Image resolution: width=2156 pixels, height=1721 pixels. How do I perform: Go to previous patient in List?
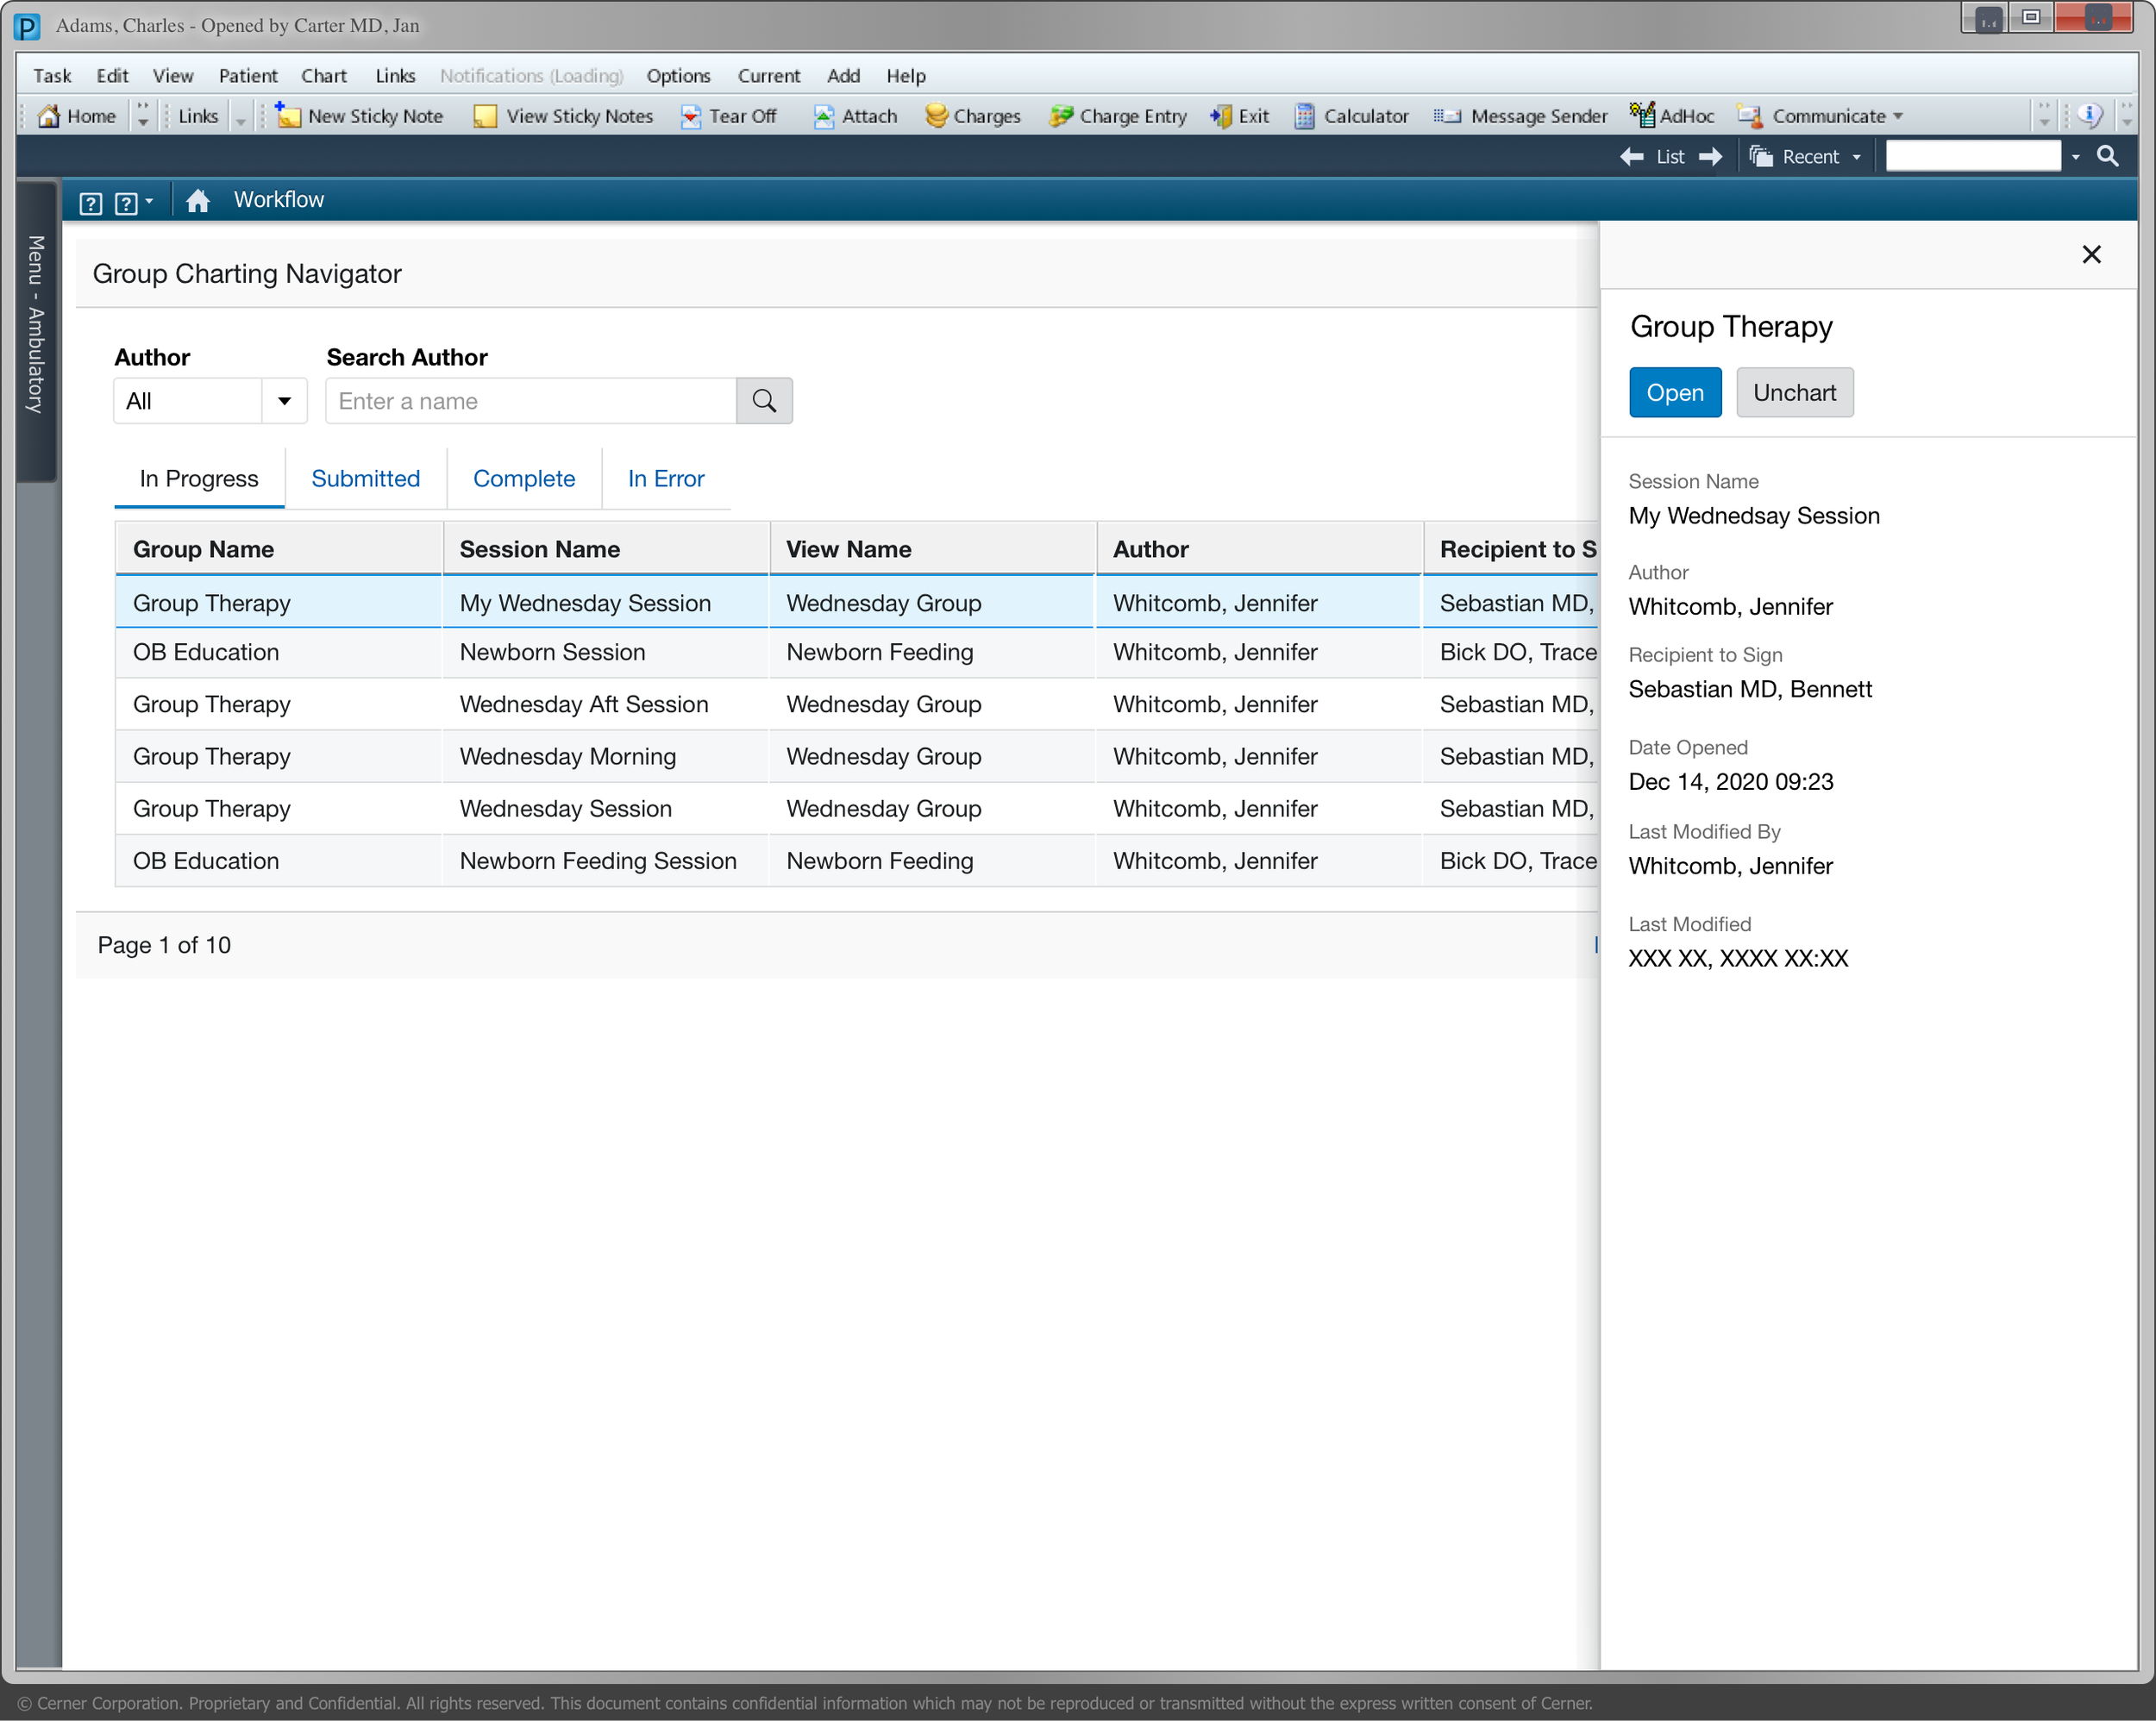click(1631, 157)
